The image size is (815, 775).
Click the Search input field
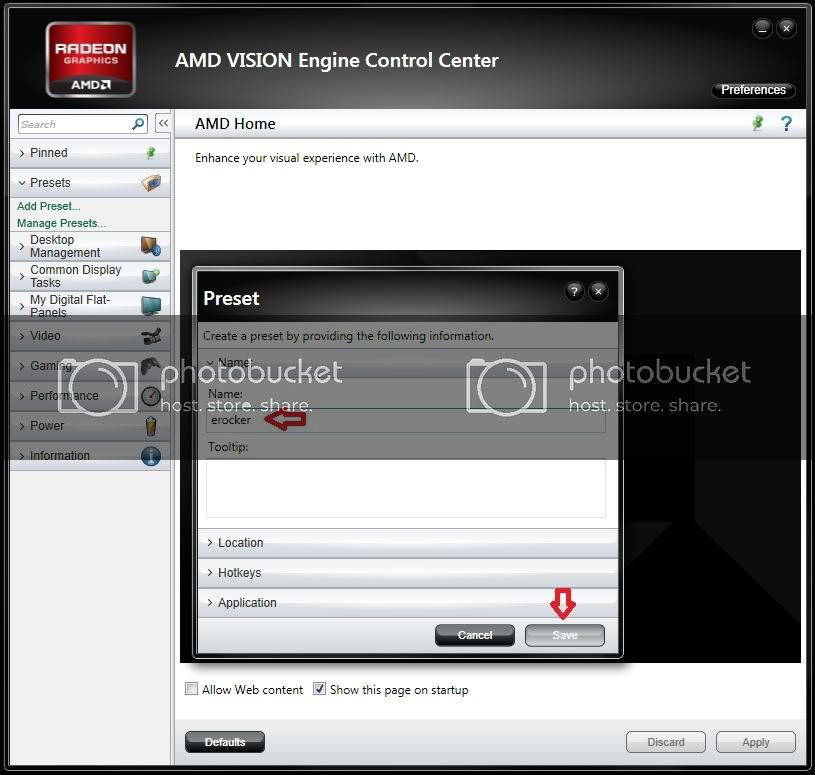83,124
